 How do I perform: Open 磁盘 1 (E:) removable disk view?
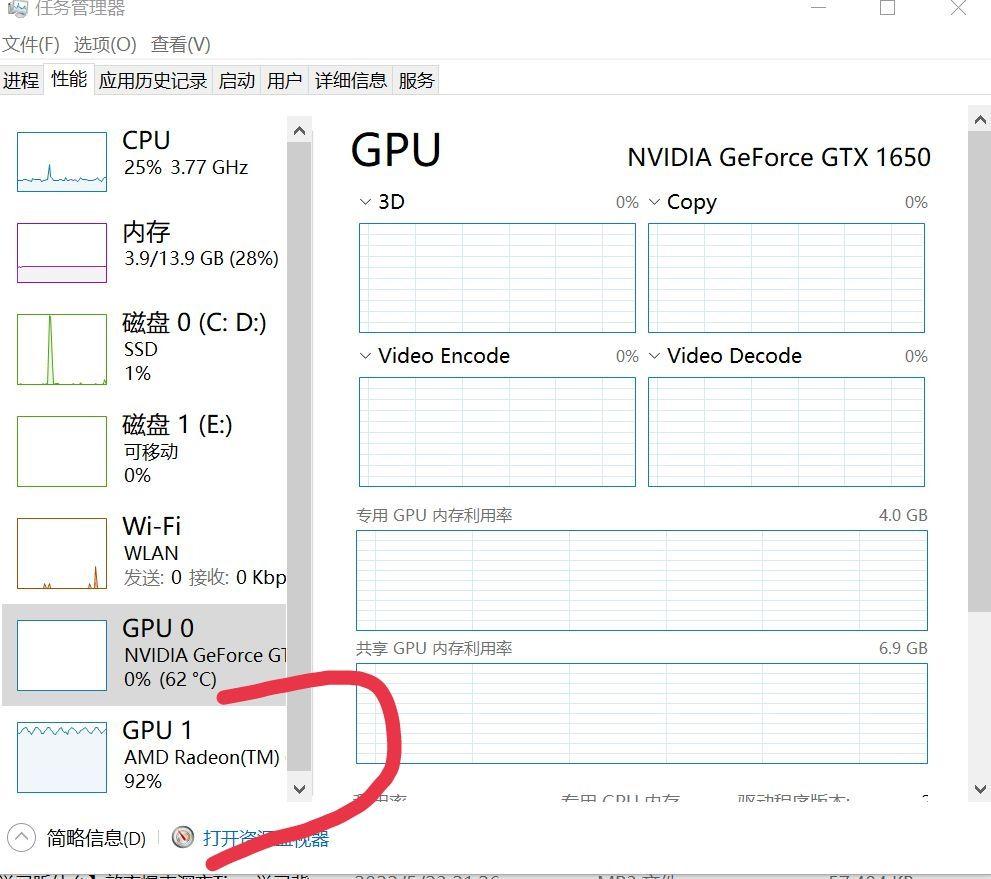coord(140,450)
